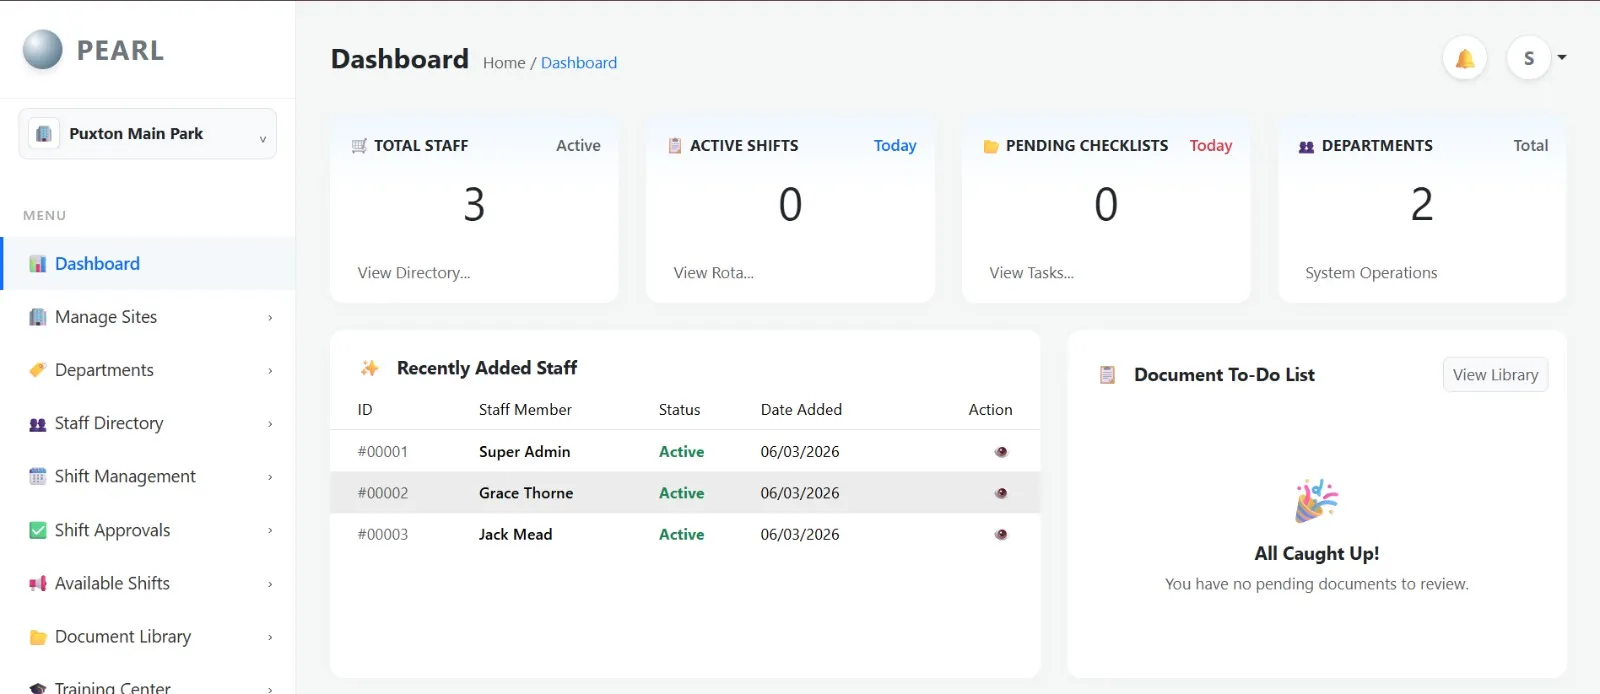1600x694 pixels.
Task: Click the Grace Thorne staff name
Action: [x=526, y=493]
